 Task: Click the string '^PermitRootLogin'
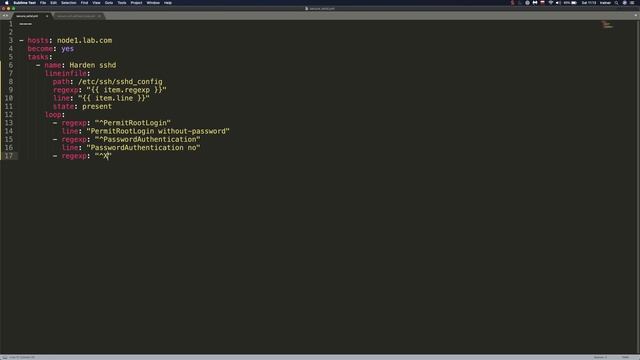(133, 122)
